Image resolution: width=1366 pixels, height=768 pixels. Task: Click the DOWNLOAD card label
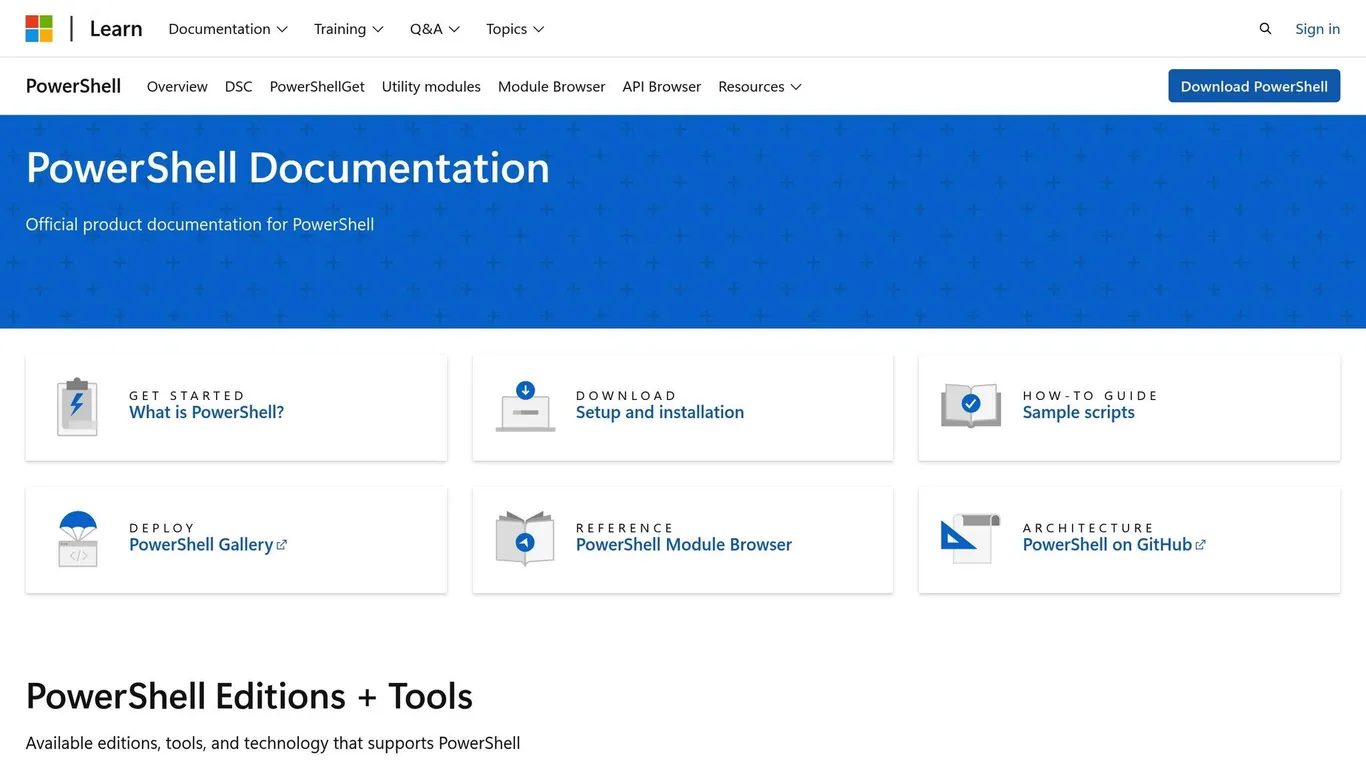tap(626, 396)
